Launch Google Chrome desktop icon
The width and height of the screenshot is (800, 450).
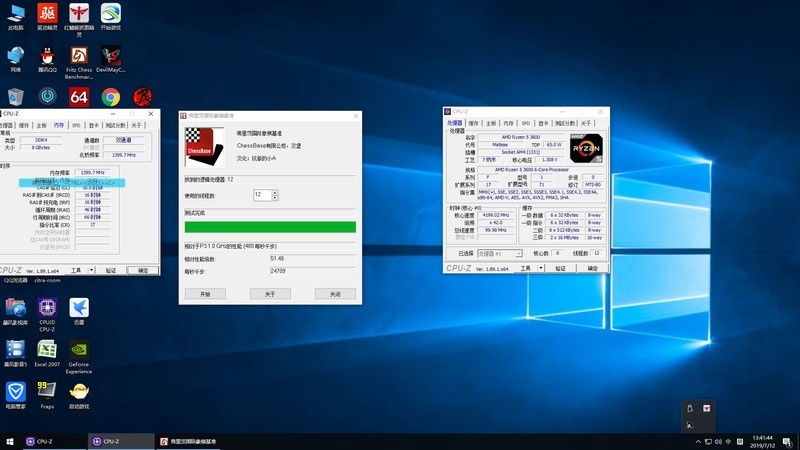(x=111, y=96)
